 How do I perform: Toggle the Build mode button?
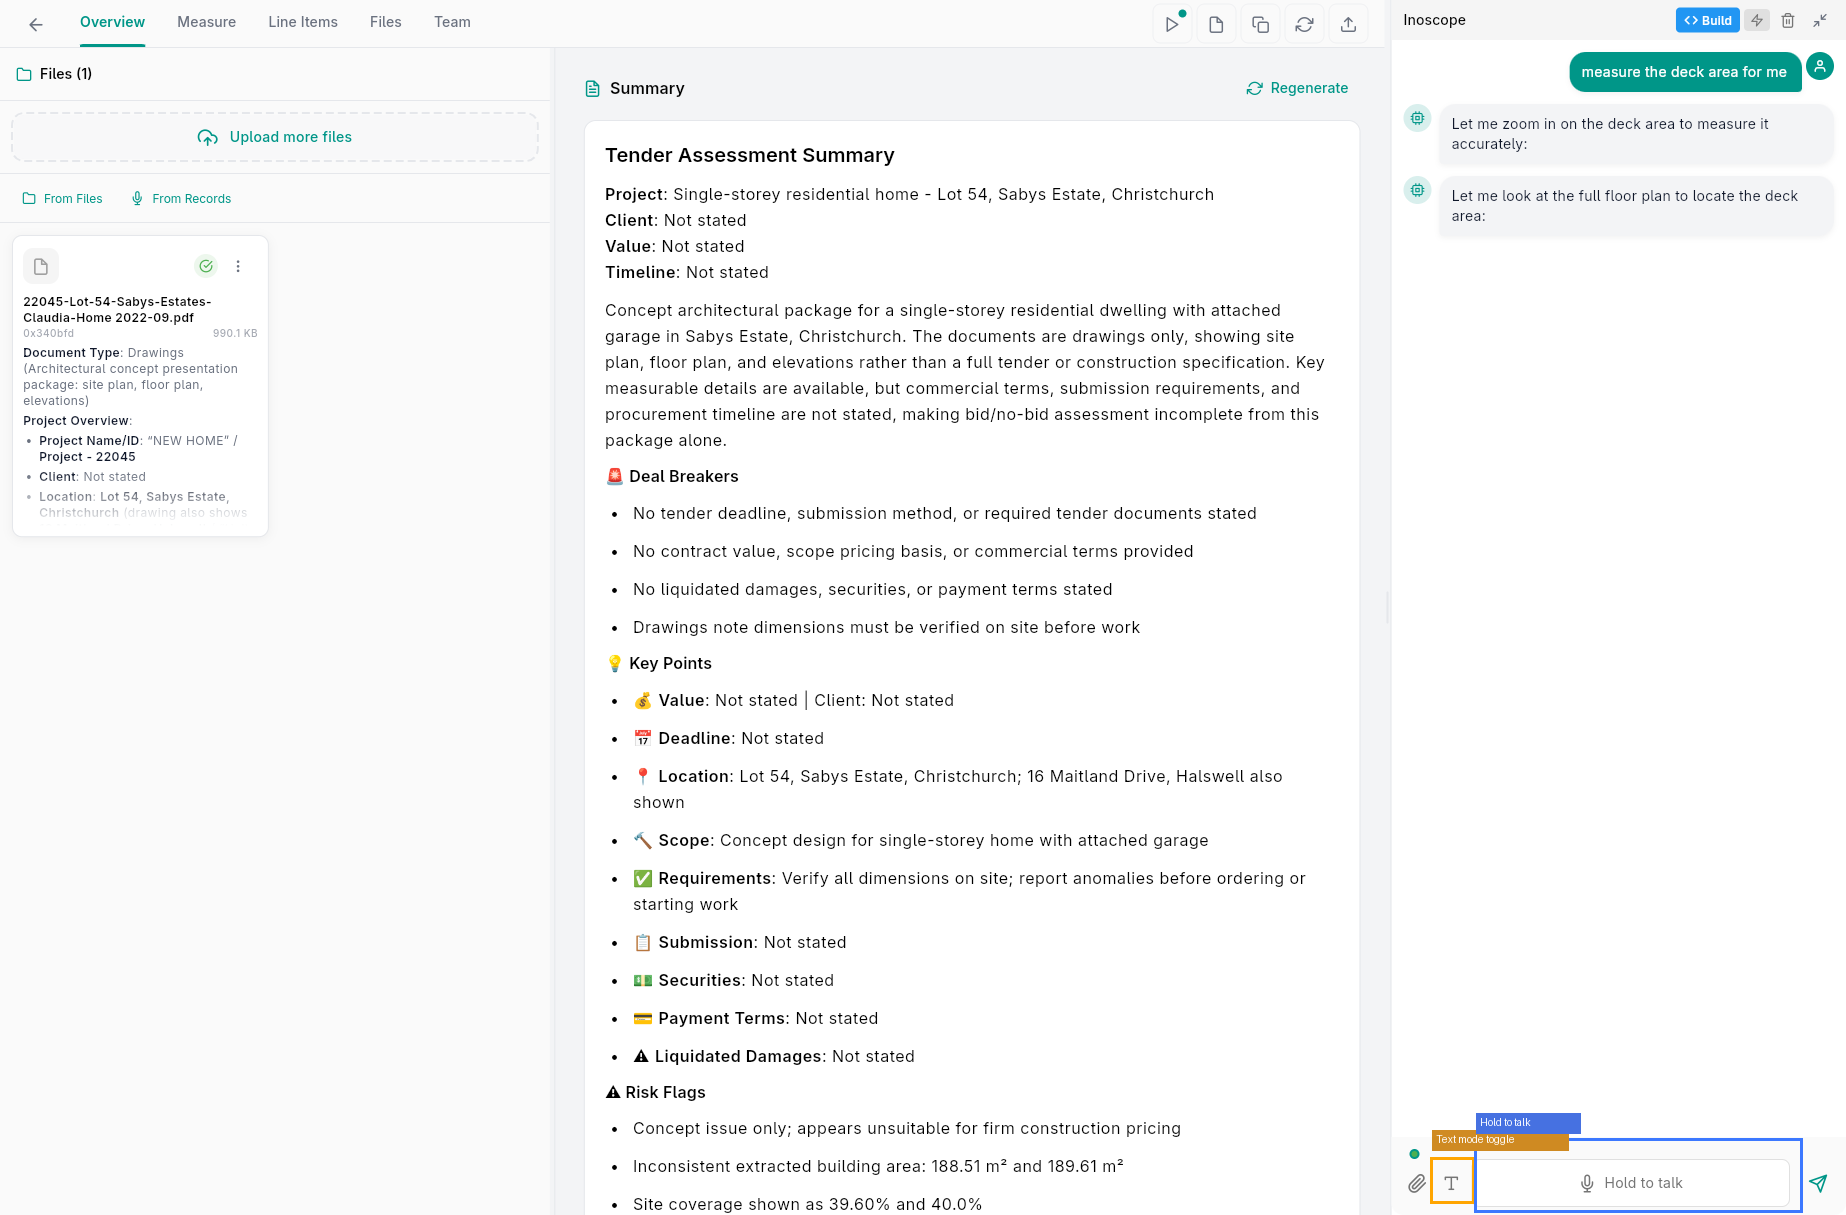point(1707,20)
